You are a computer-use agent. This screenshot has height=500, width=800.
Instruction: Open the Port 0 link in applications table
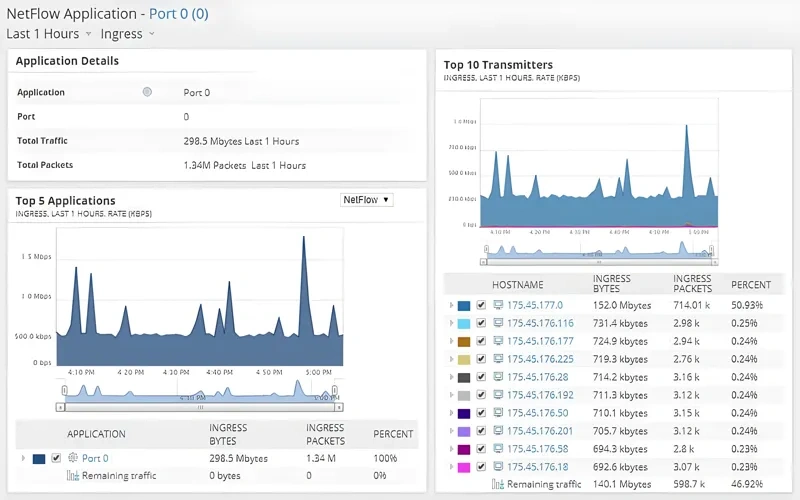point(95,458)
